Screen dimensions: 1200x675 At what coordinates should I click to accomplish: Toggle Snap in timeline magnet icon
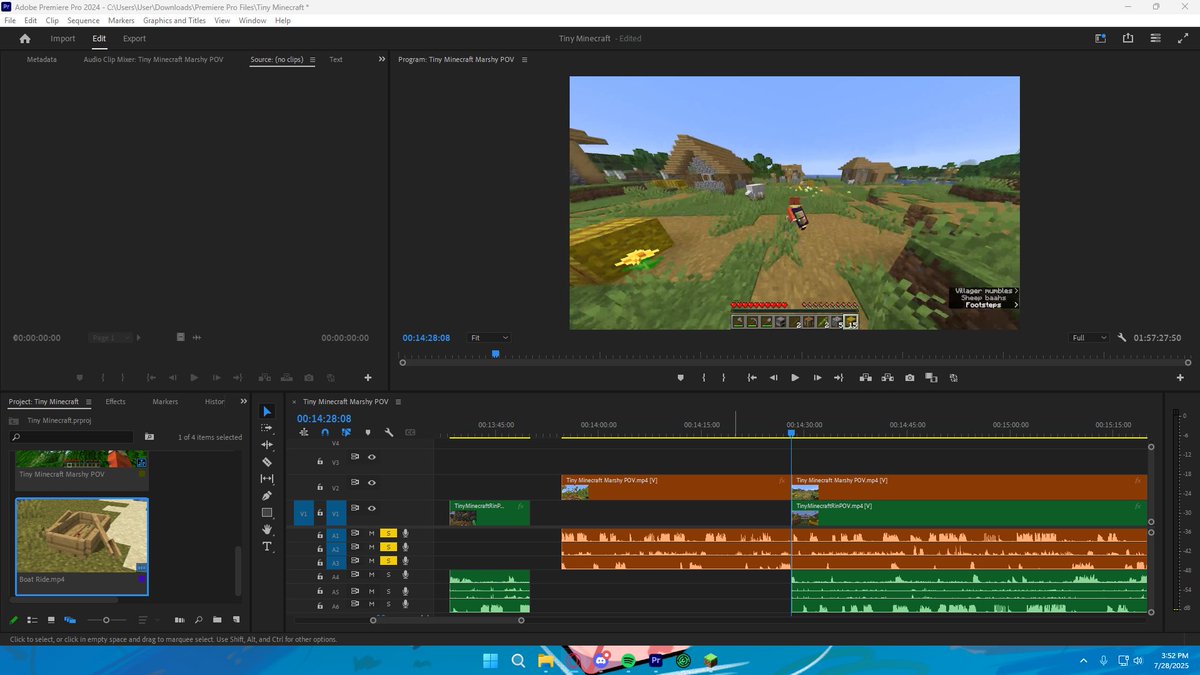(x=325, y=433)
